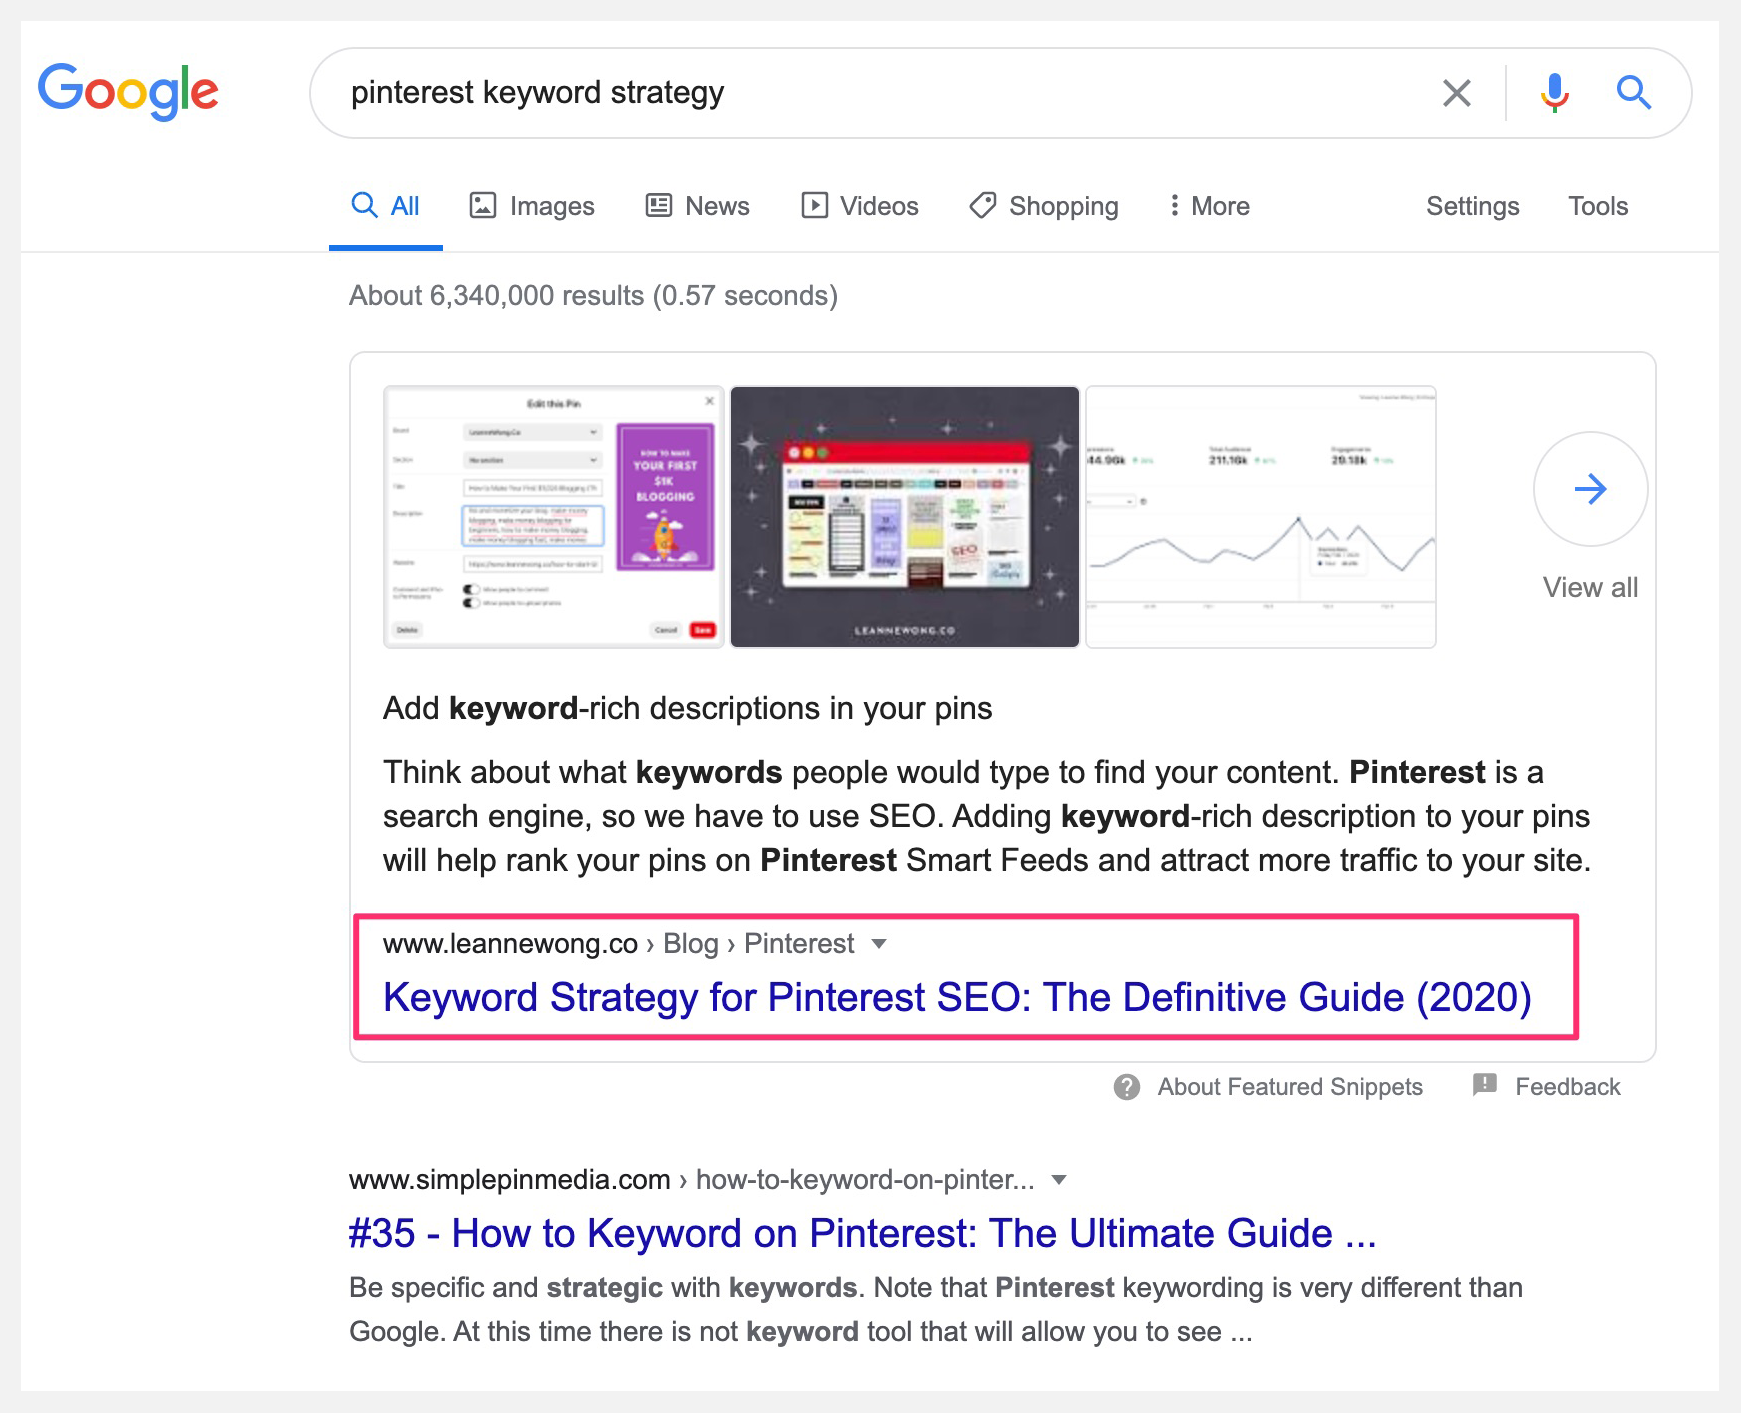Switch to the Images tab
The width and height of the screenshot is (1741, 1413).
532,206
